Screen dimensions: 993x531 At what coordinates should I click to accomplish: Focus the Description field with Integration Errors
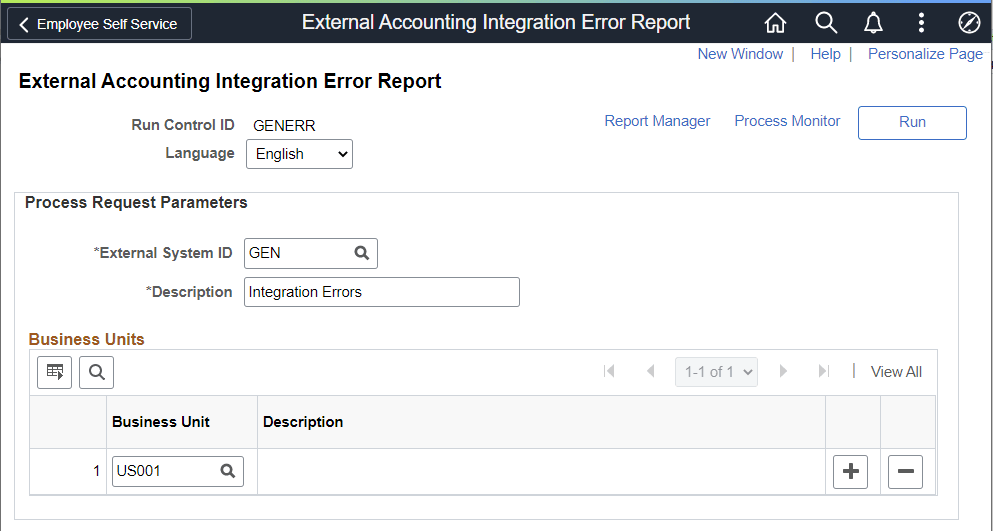click(382, 292)
